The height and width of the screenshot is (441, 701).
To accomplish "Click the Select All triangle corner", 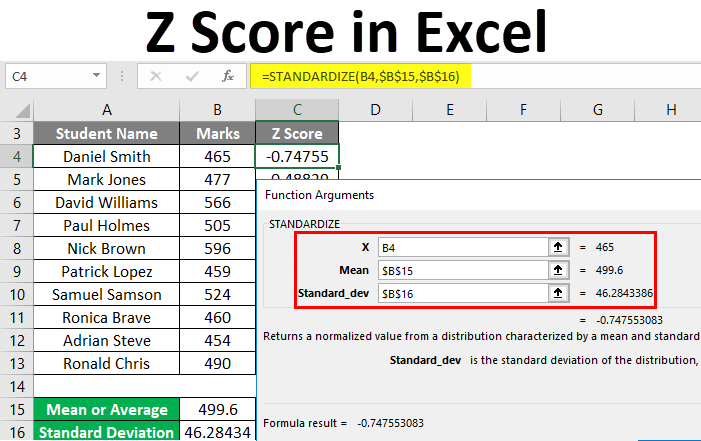I will [x=22, y=110].
